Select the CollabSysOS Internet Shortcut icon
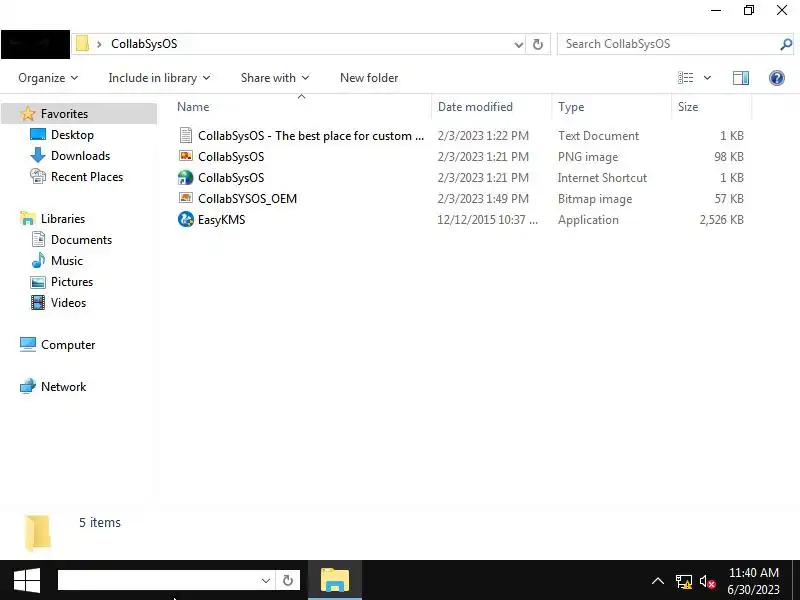The image size is (800, 600). 186,178
